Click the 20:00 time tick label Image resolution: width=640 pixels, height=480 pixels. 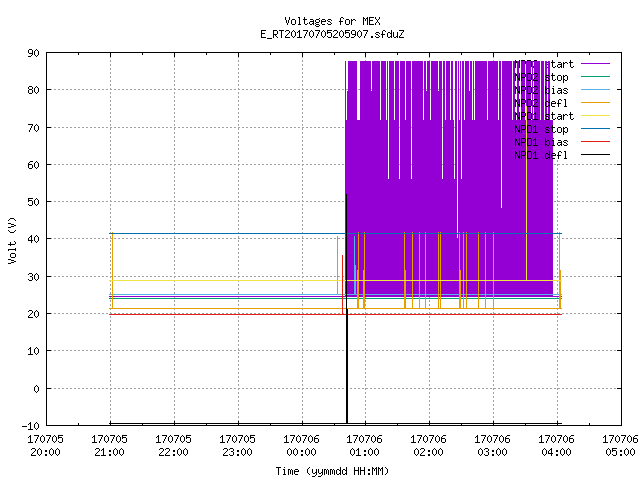pos(45,452)
